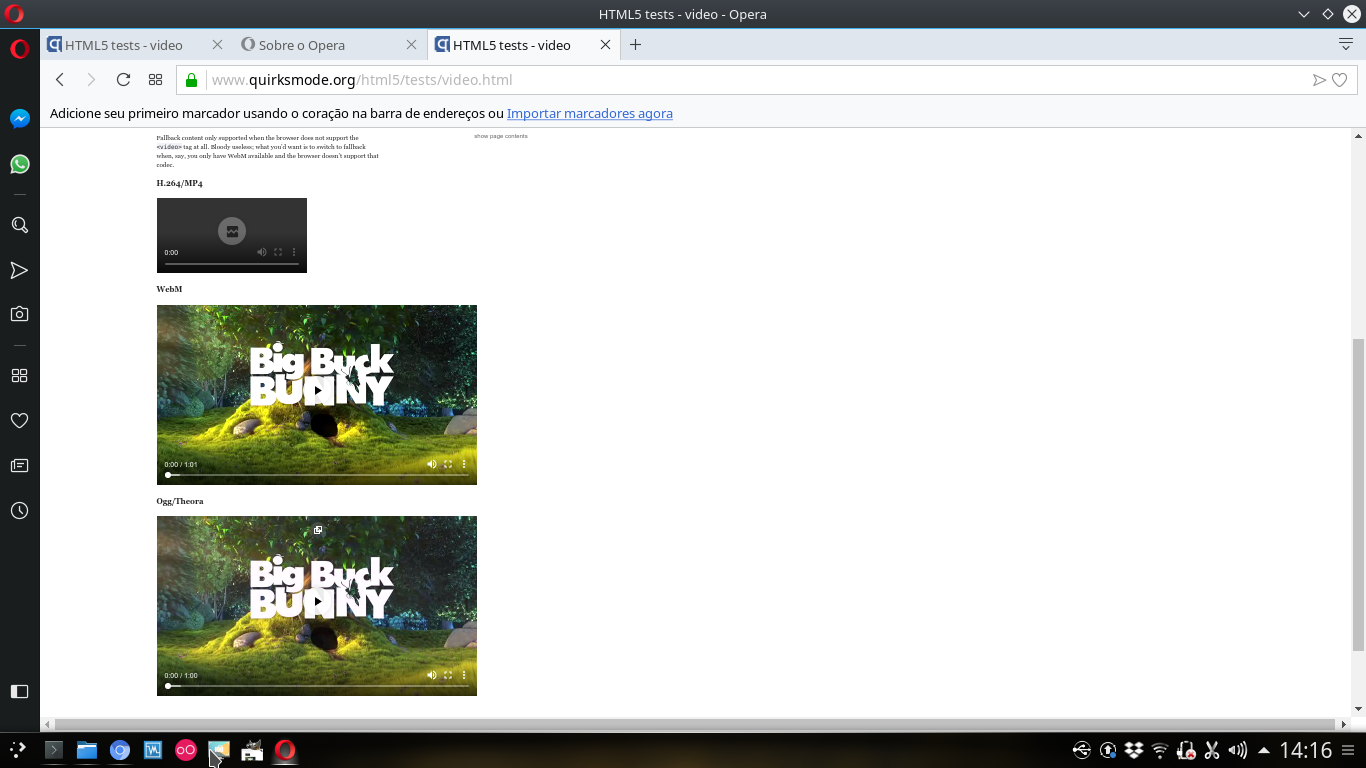This screenshot has width=1366, height=768.
Task: Click the Ogg/Theora heading text
Action: 180,501
